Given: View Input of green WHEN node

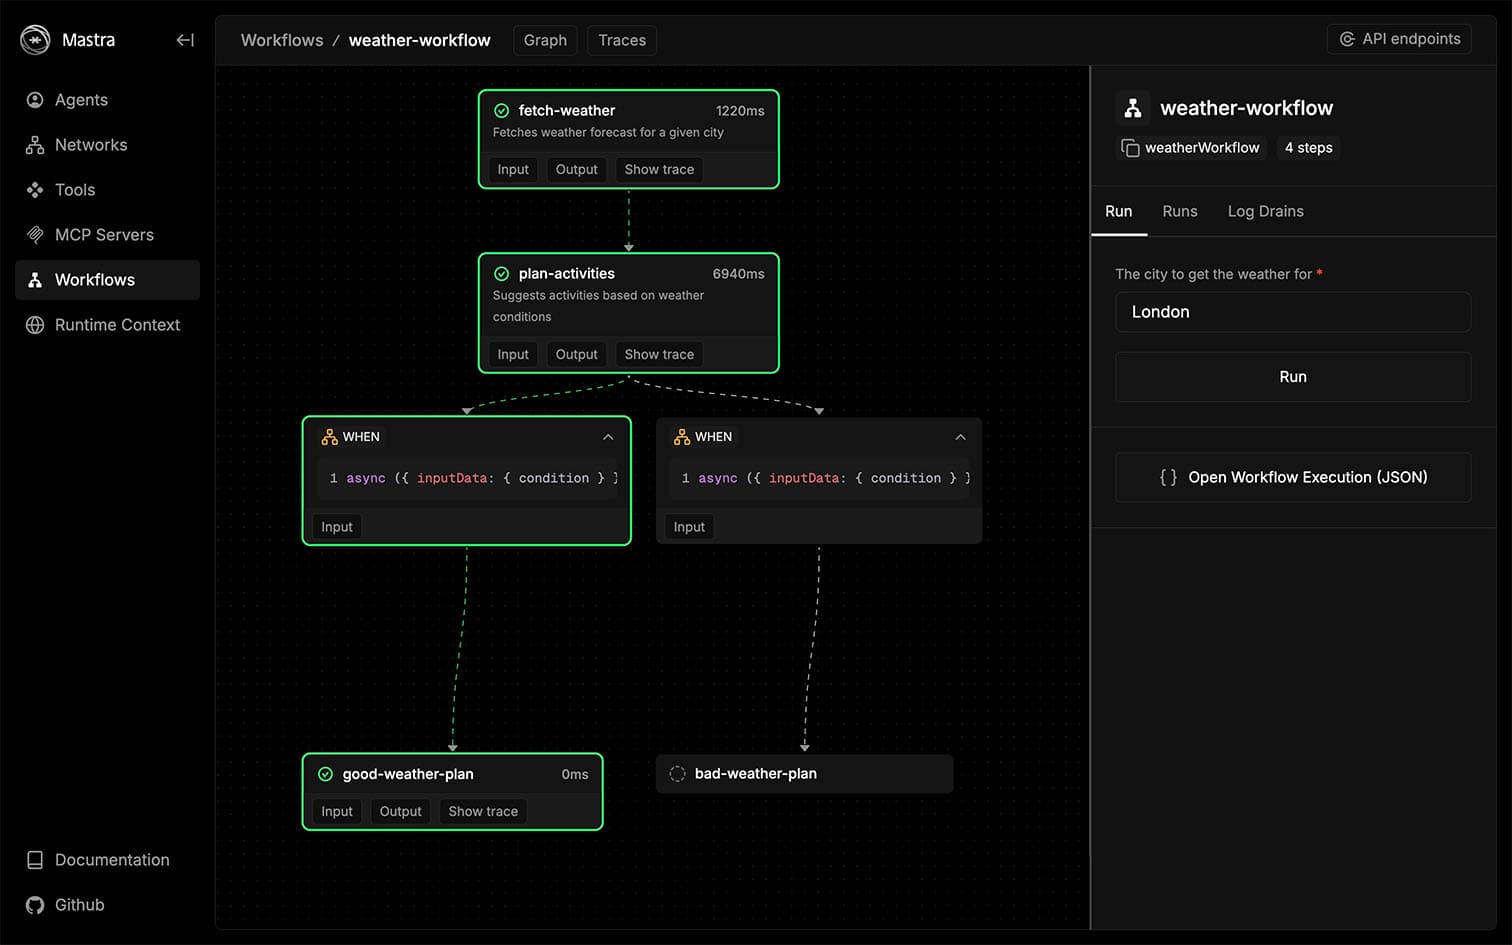Looking at the screenshot, I should 337,527.
